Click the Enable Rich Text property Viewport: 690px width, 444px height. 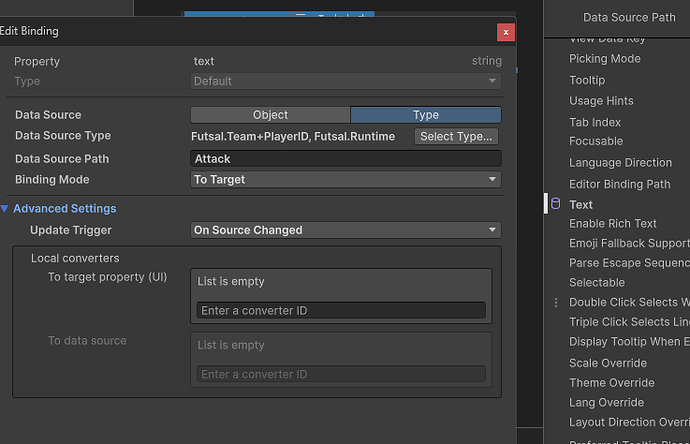pos(613,224)
